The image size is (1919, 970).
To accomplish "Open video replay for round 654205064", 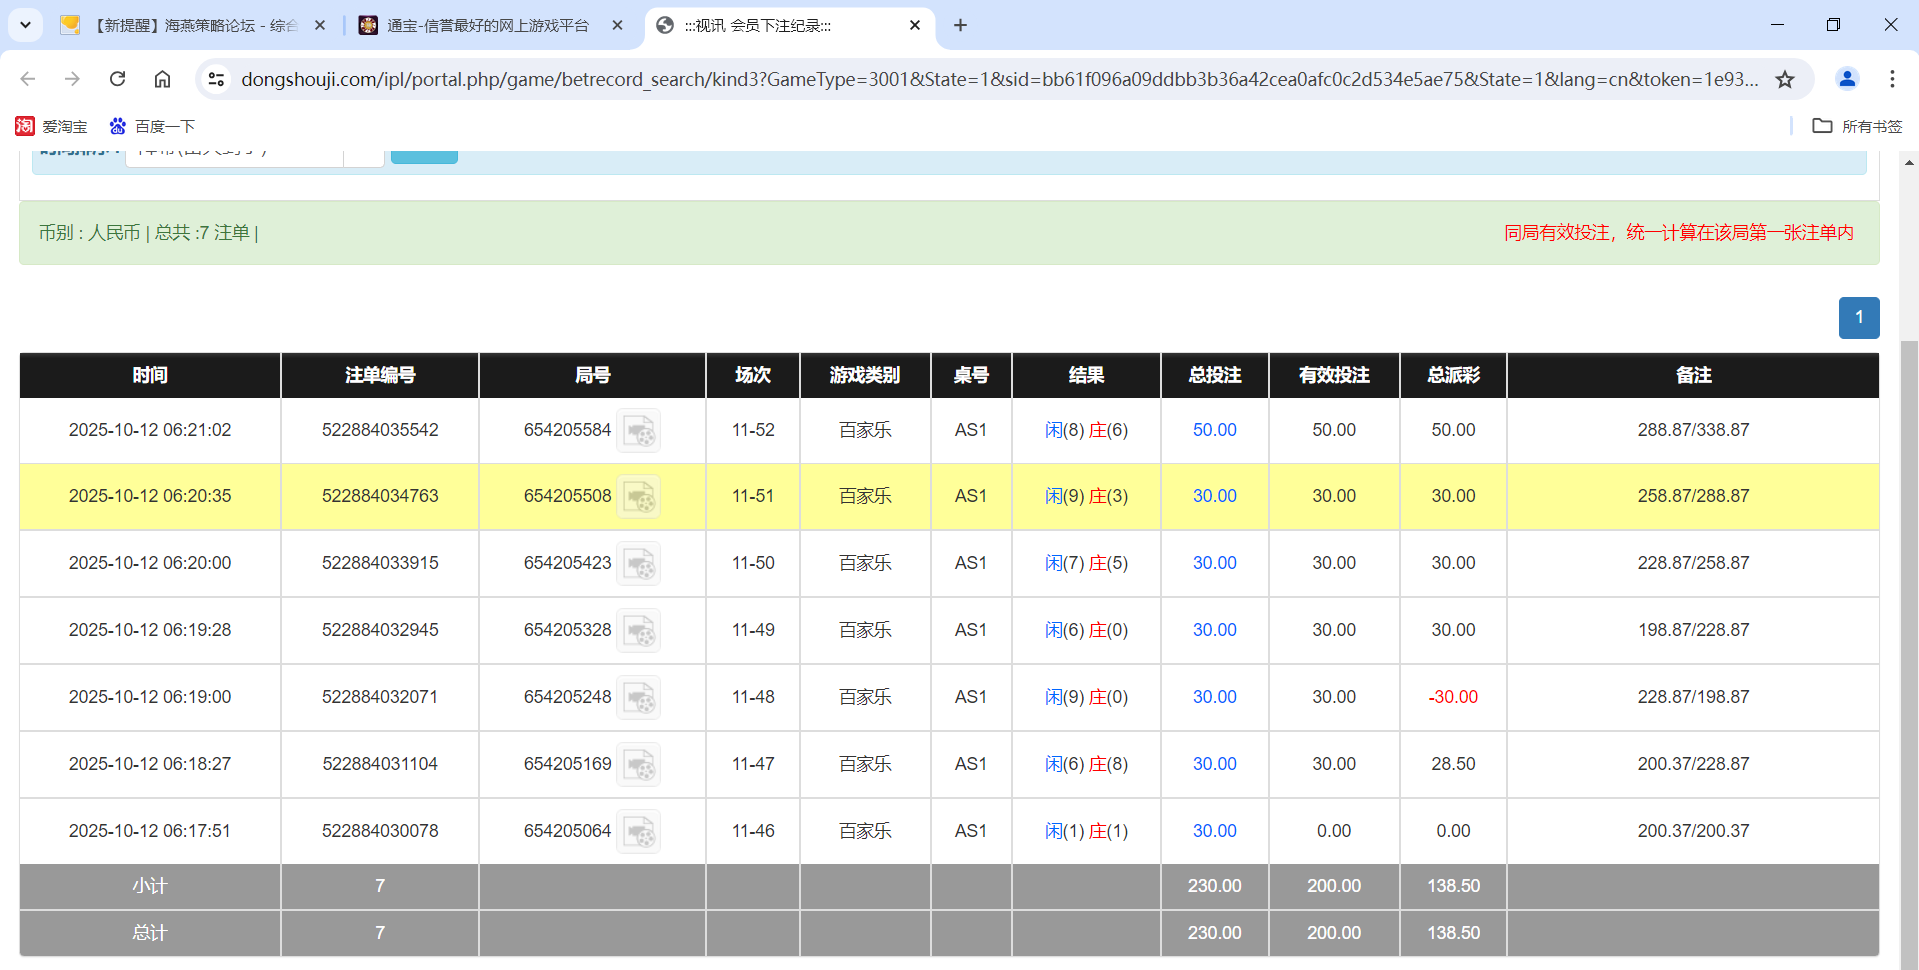I will [x=639, y=830].
